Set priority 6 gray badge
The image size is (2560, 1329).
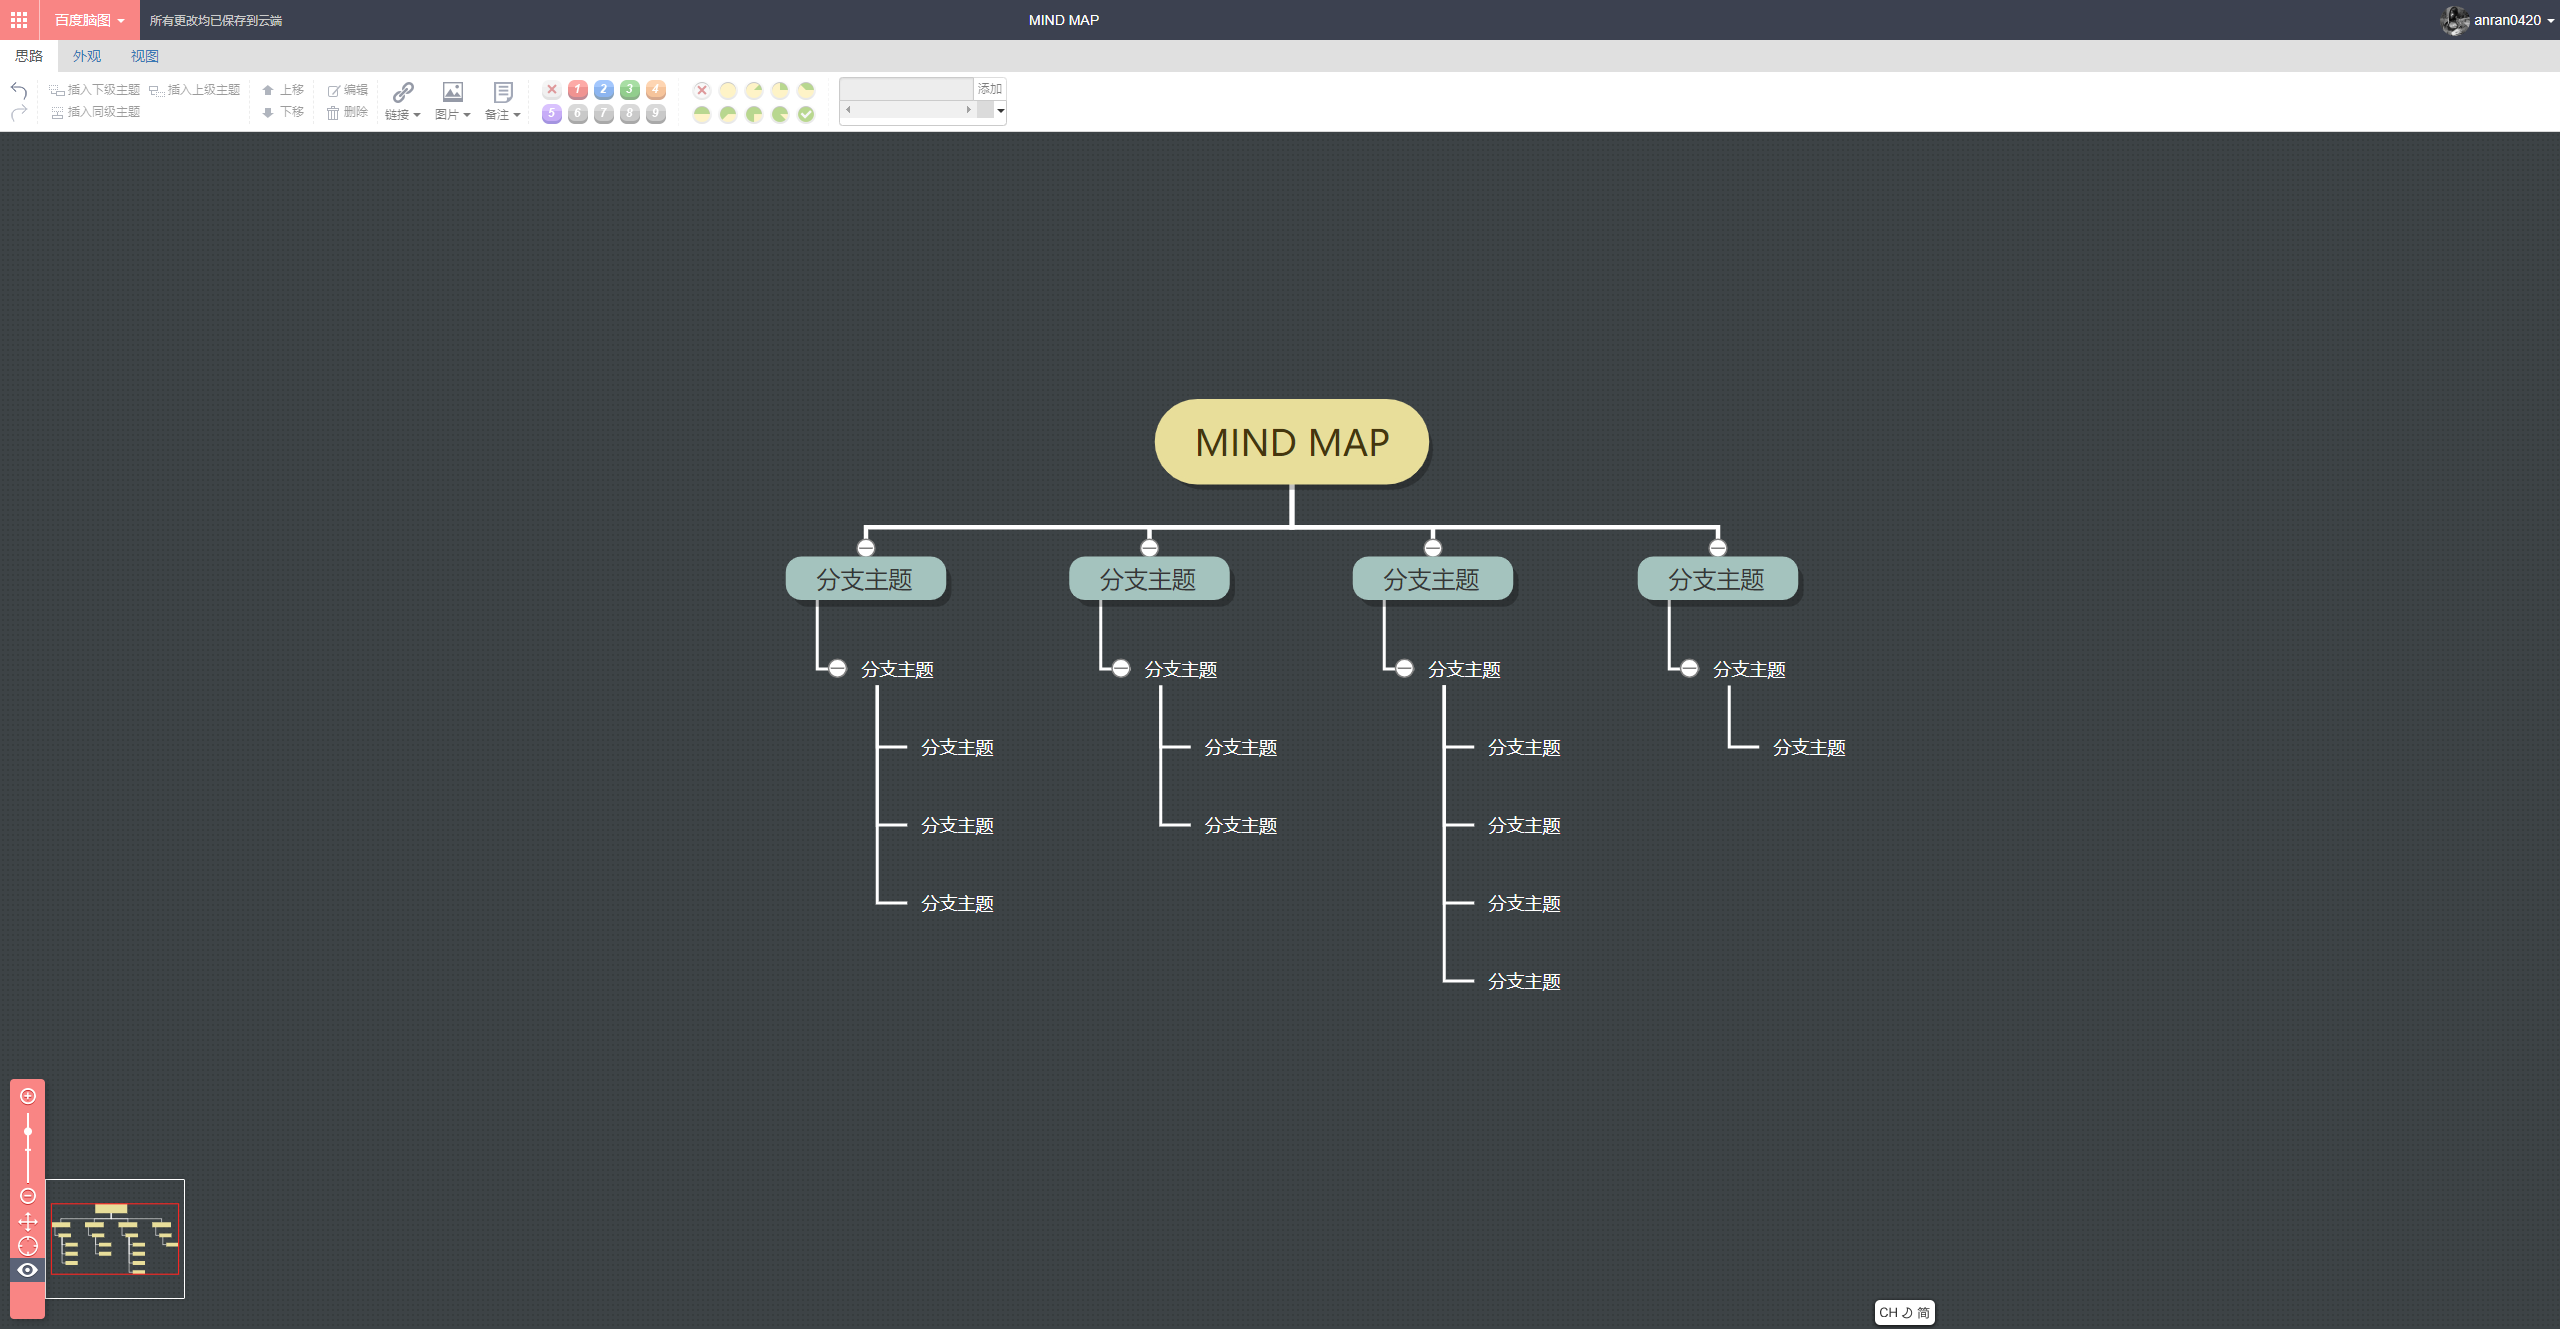tap(578, 114)
